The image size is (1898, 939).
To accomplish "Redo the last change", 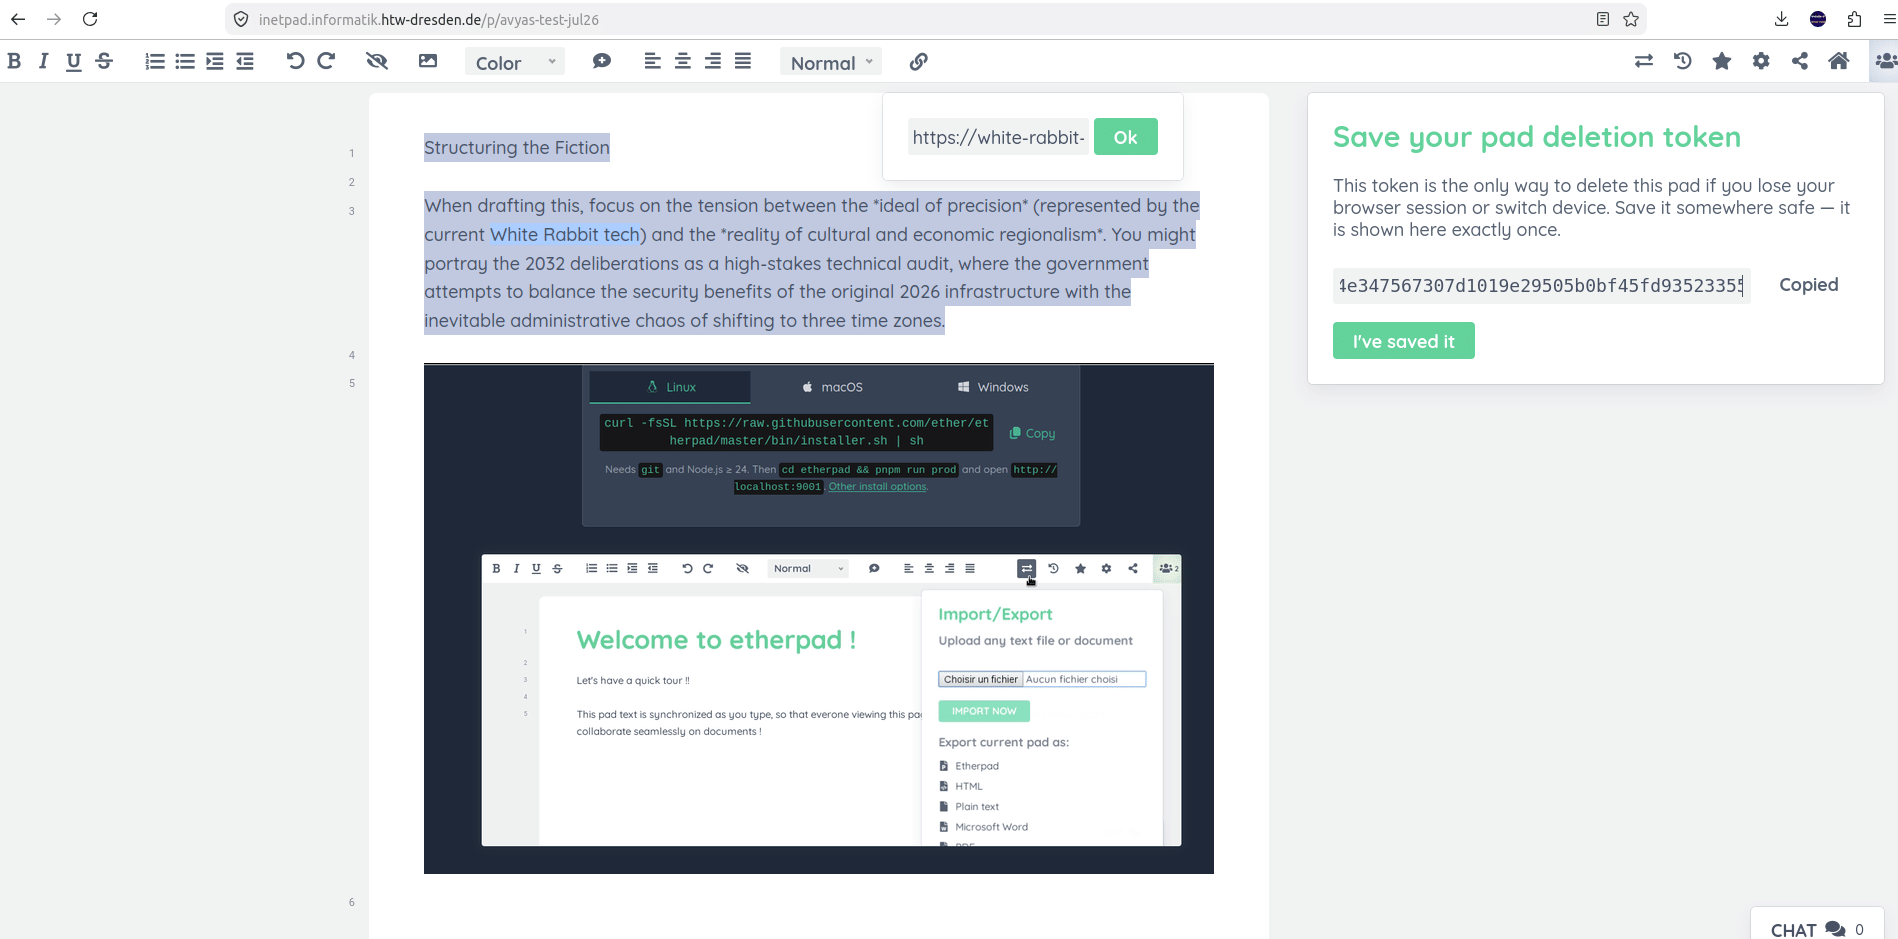I will [x=326, y=61].
